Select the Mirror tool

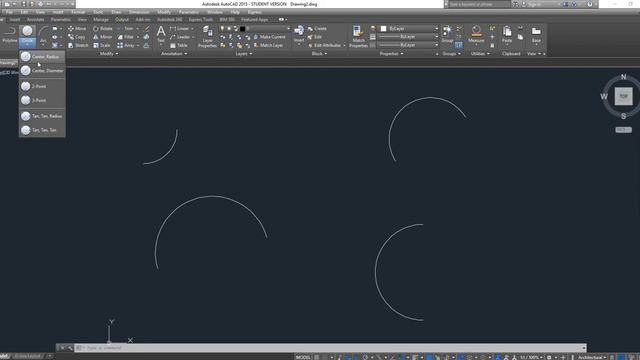click(103, 37)
